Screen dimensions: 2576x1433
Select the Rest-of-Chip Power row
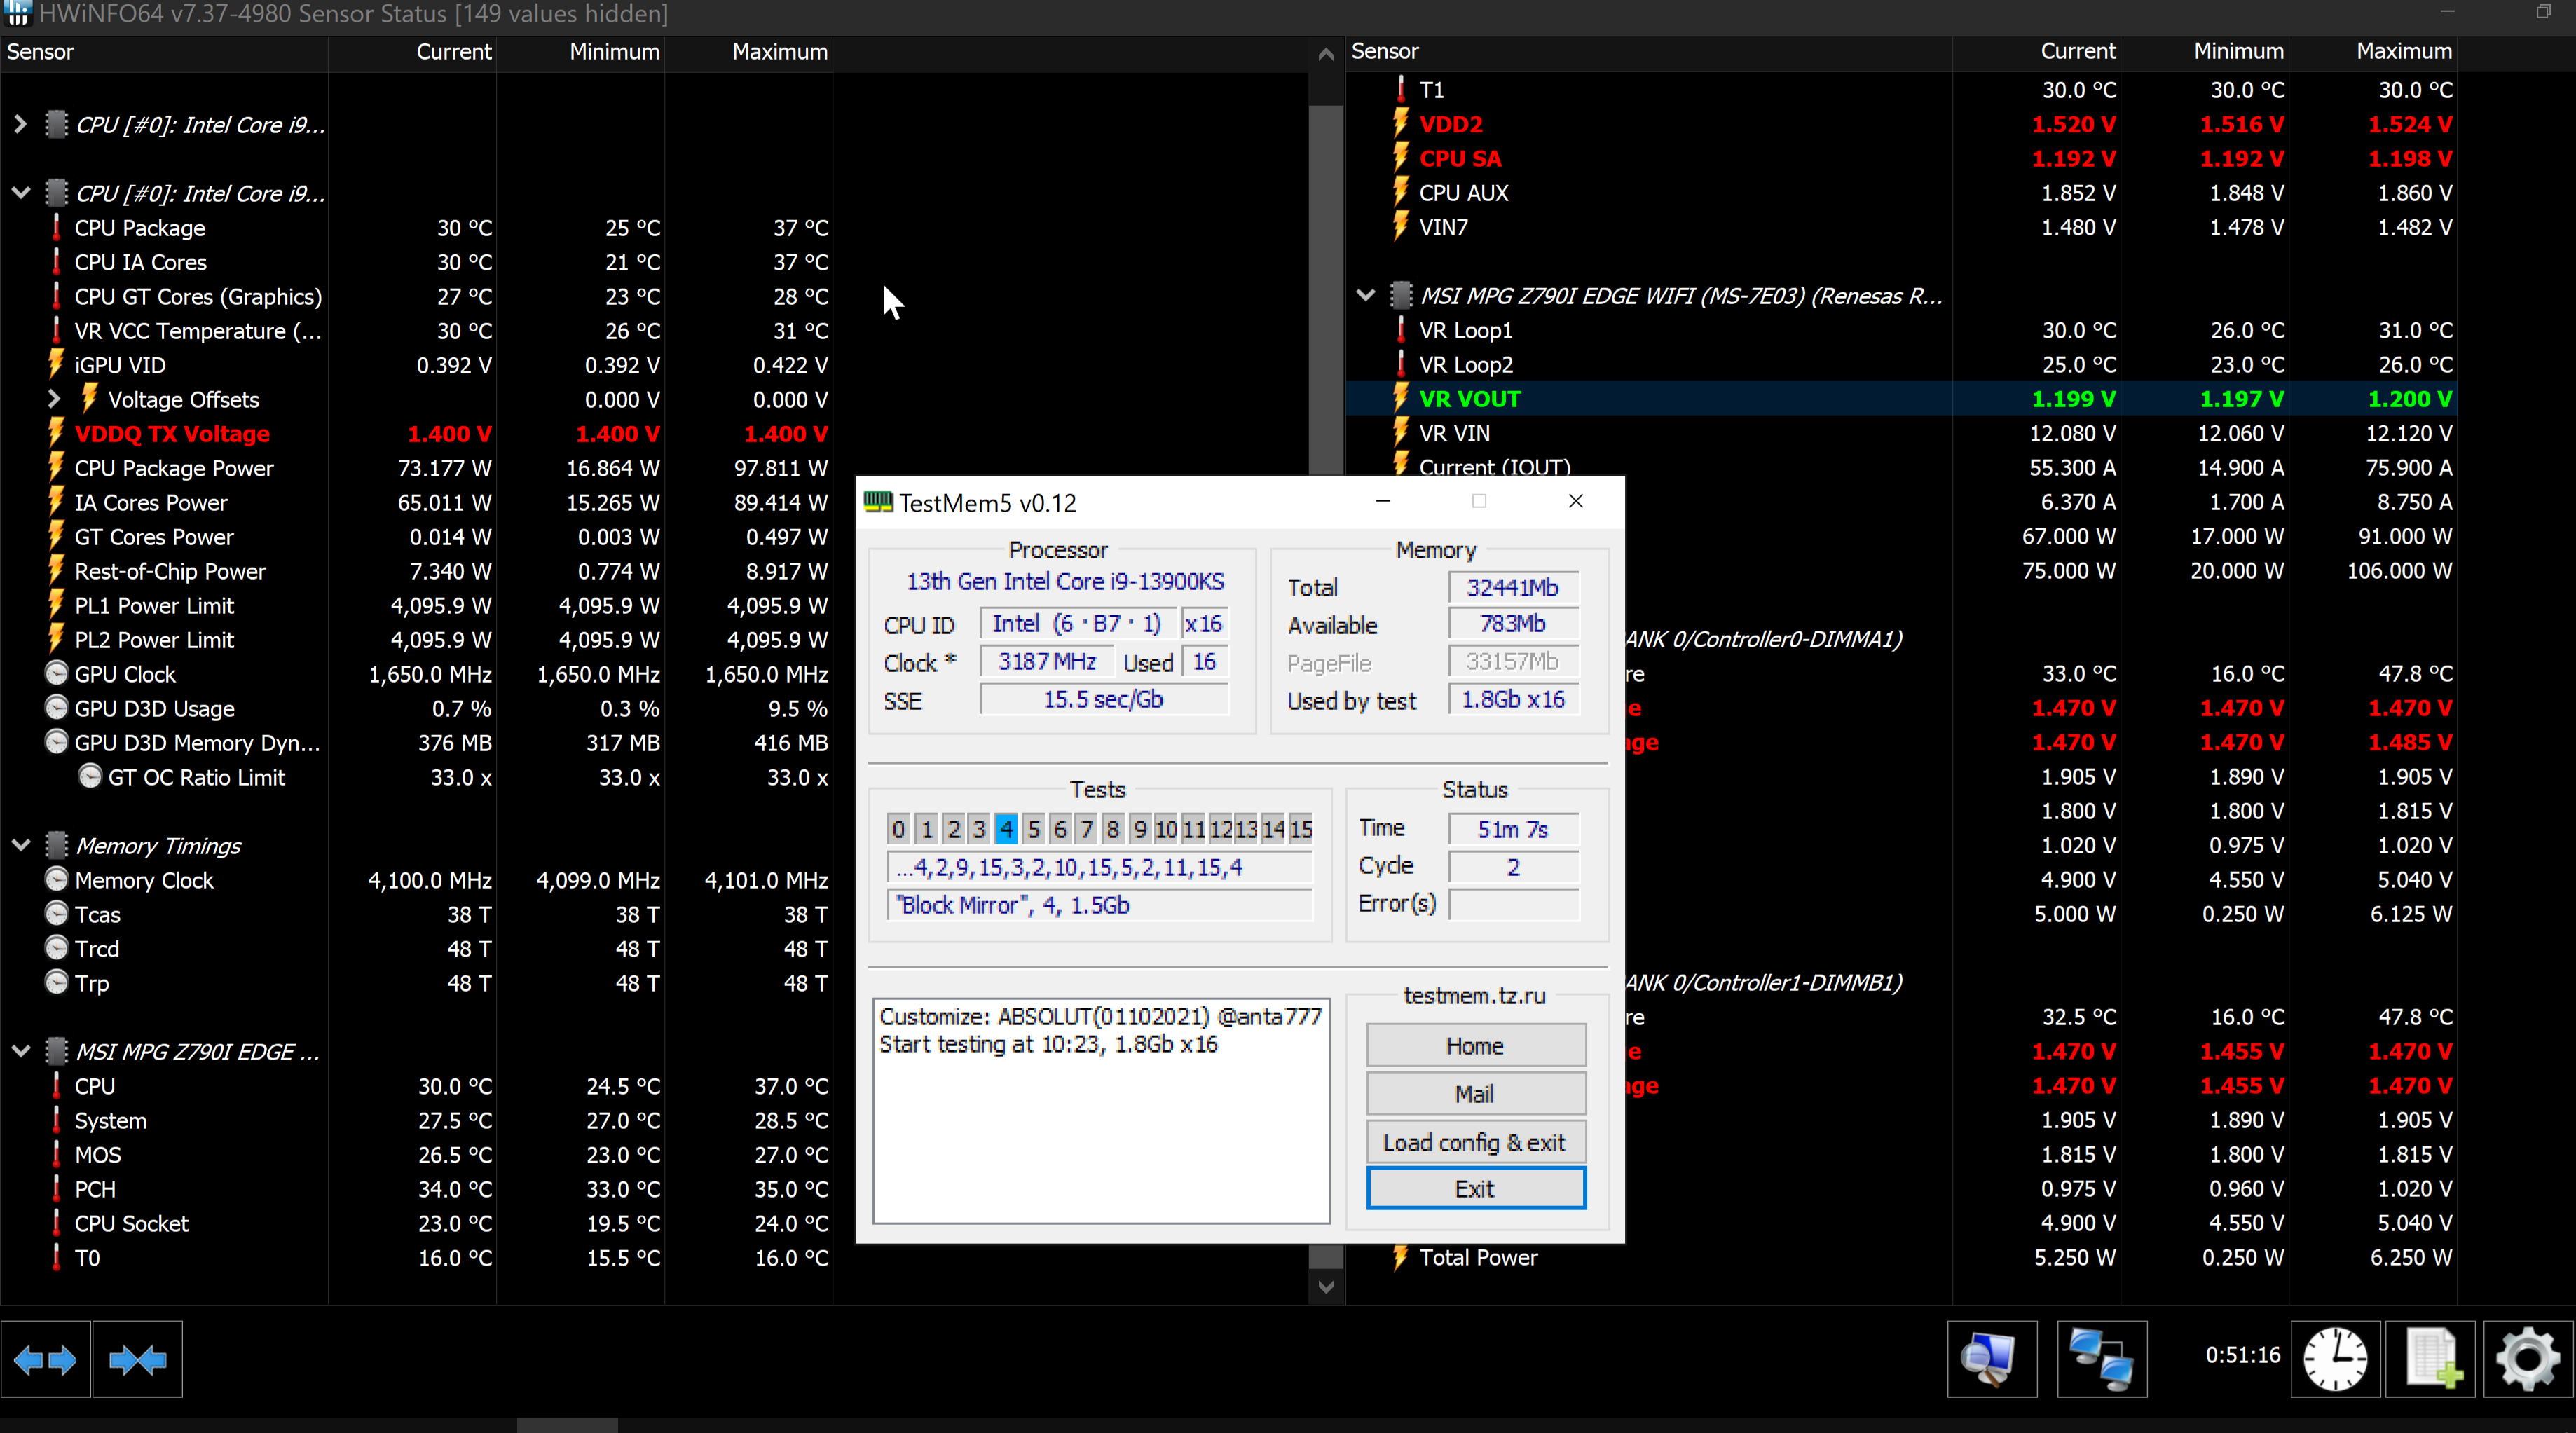point(416,571)
